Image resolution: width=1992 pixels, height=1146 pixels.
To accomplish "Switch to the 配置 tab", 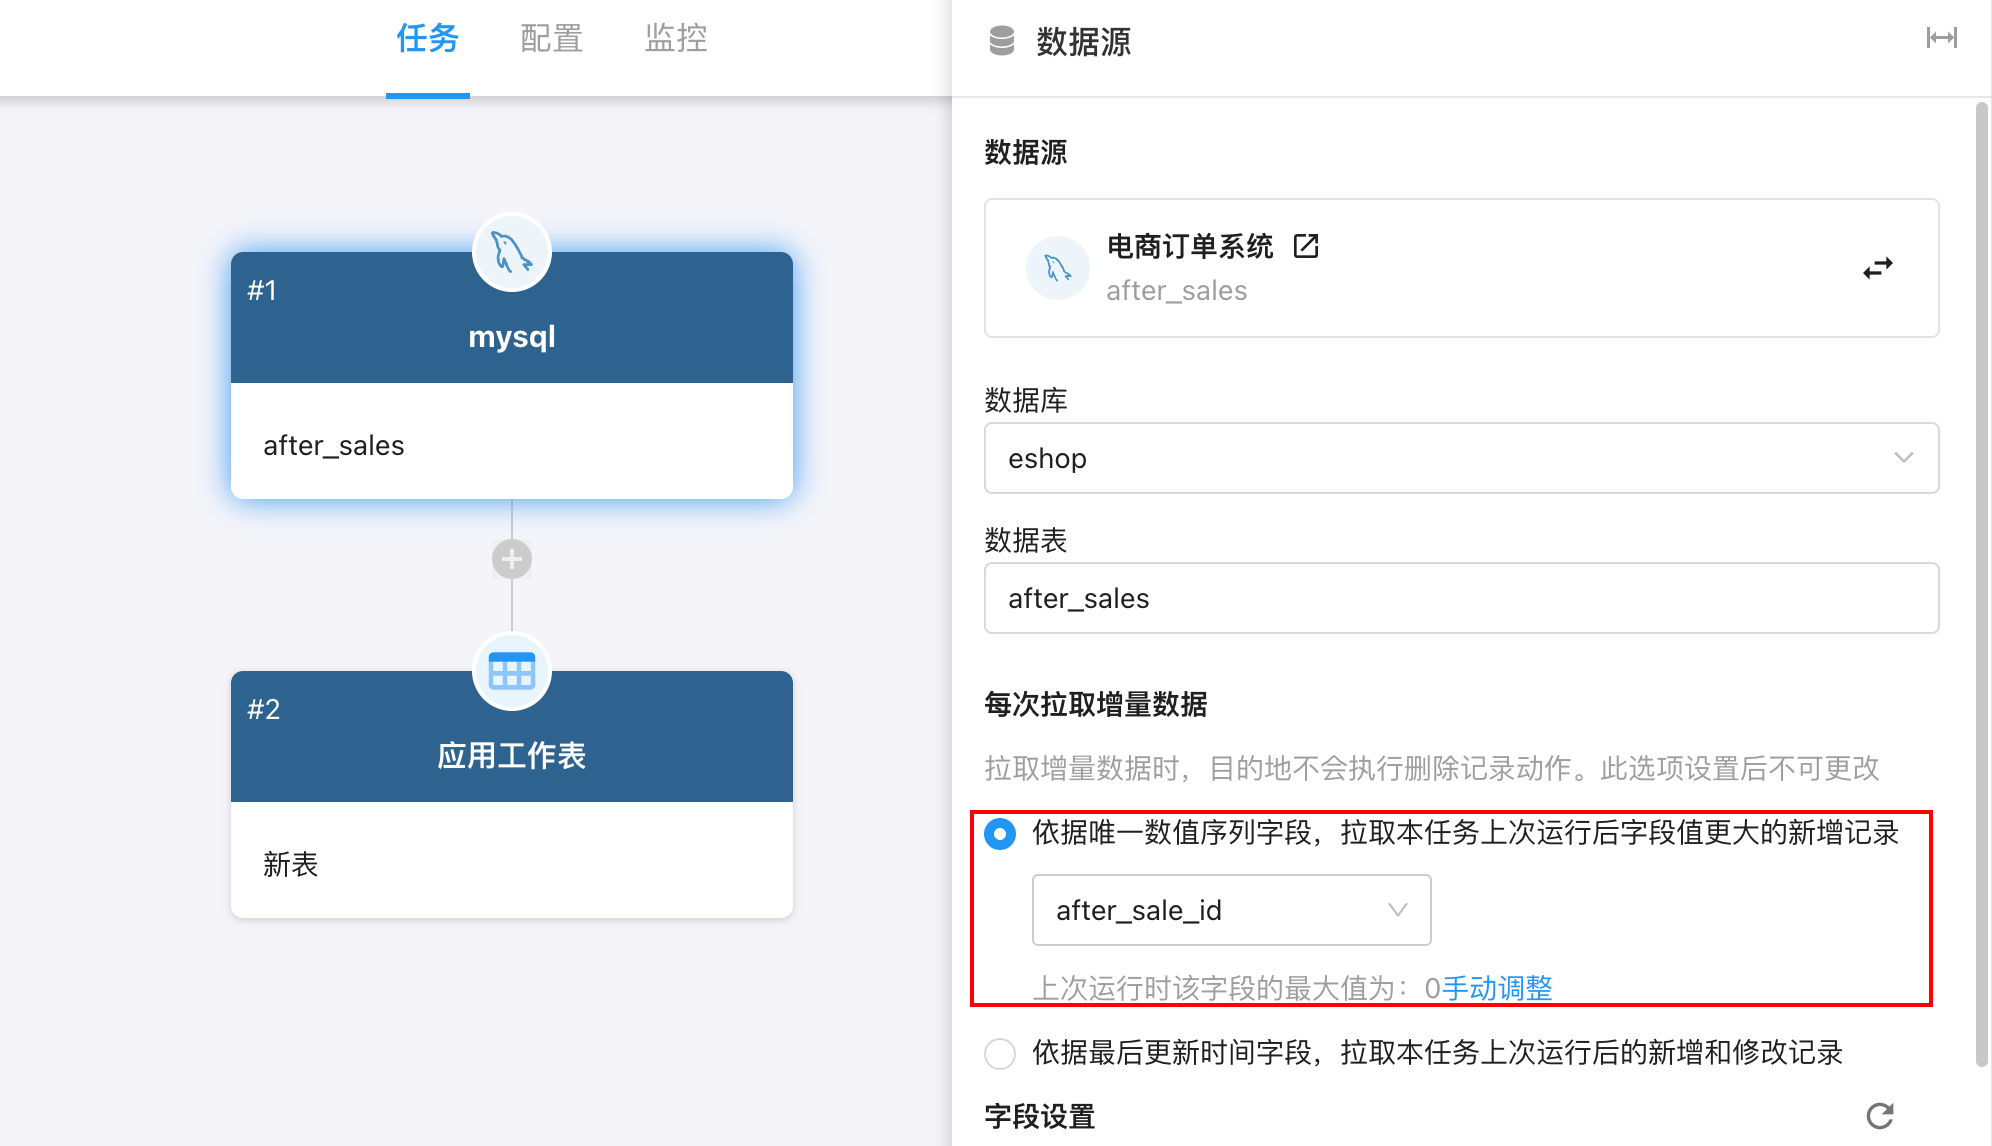I will (551, 38).
